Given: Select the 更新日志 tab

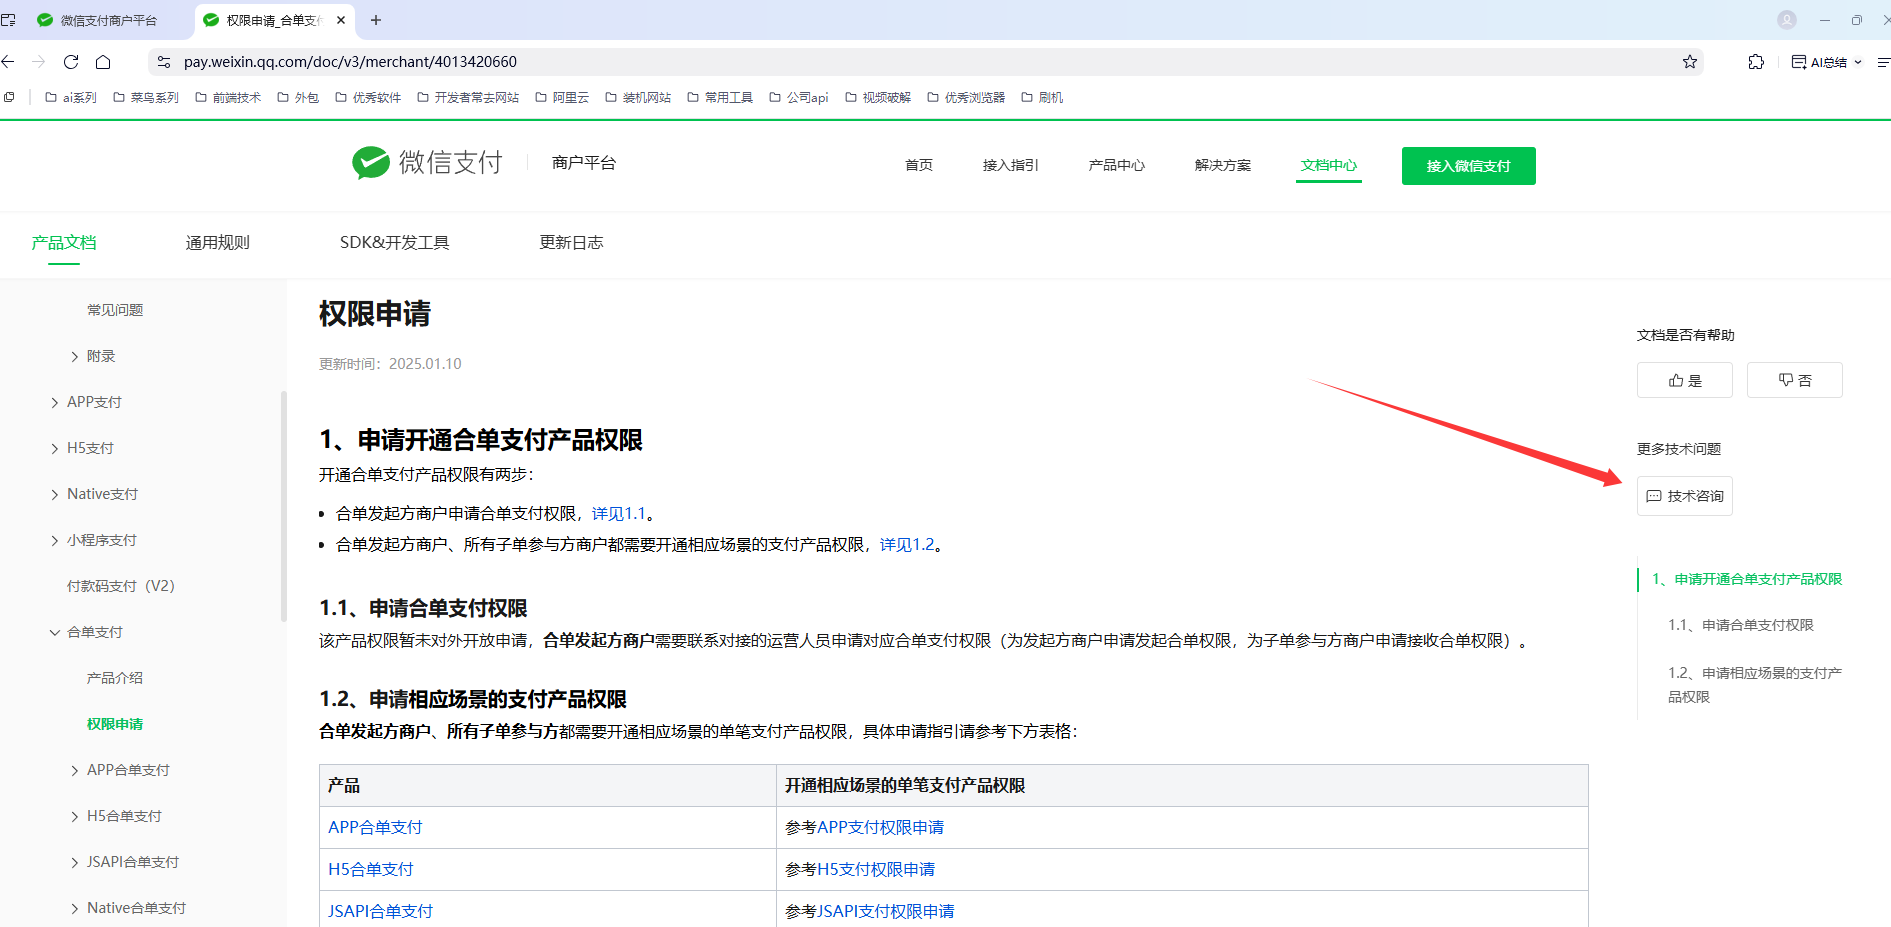Looking at the screenshot, I should pos(572,242).
